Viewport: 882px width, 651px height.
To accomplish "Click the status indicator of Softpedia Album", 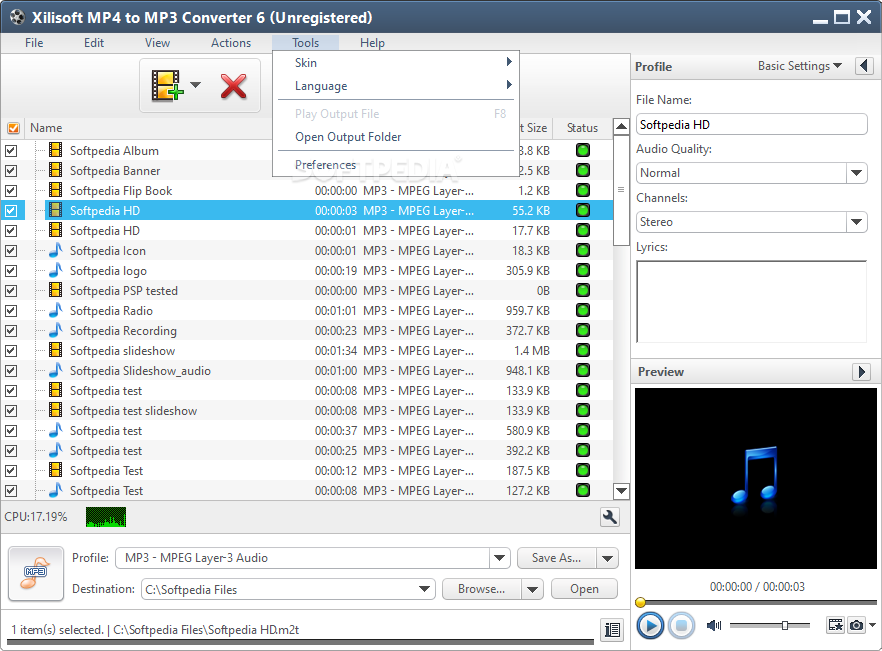I will (583, 150).
